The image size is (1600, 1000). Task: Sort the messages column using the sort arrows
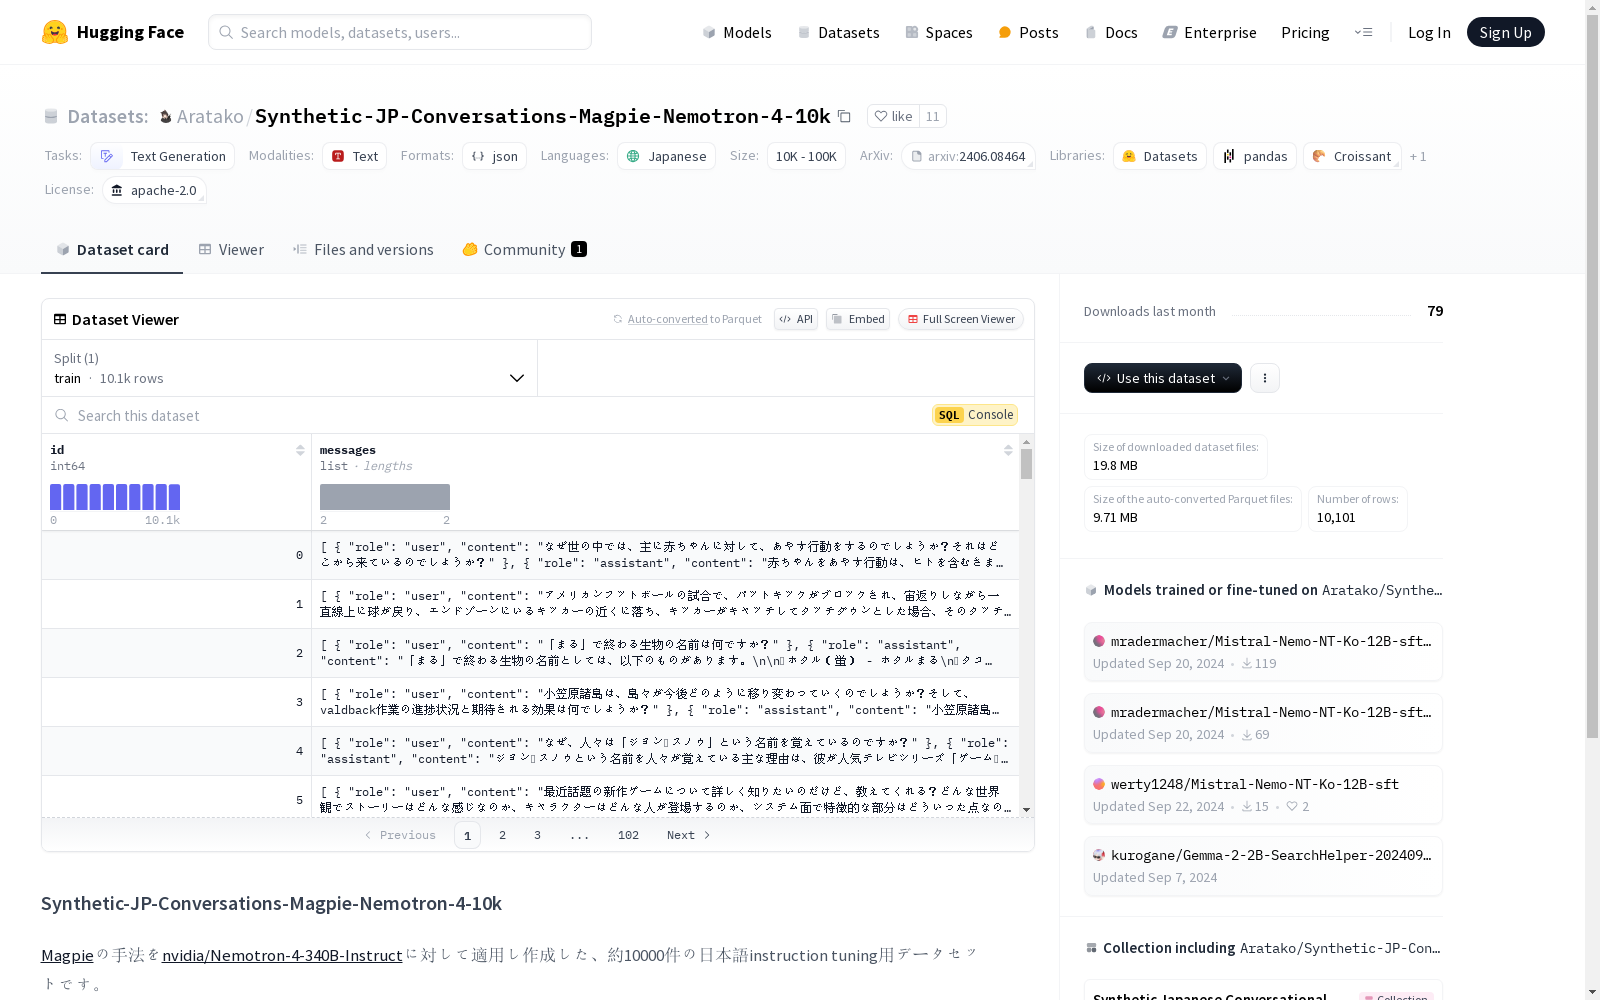(x=1008, y=450)
